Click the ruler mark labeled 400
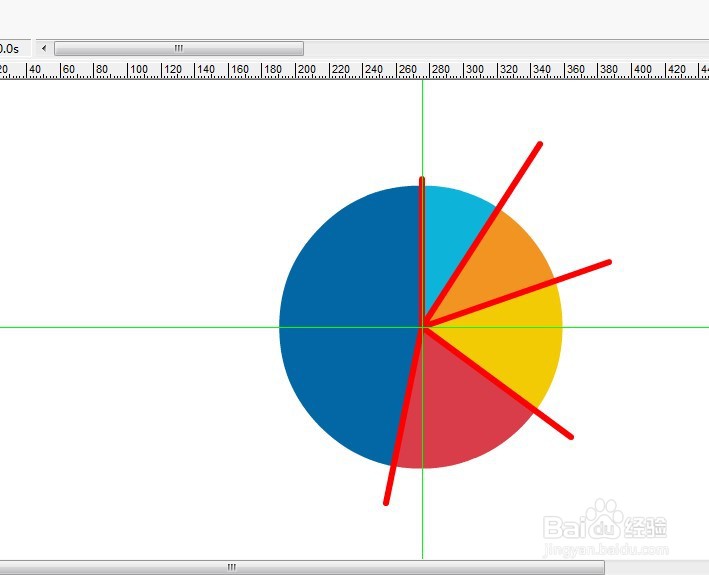Viewport: 709px width, 575px height. [643, 70]
